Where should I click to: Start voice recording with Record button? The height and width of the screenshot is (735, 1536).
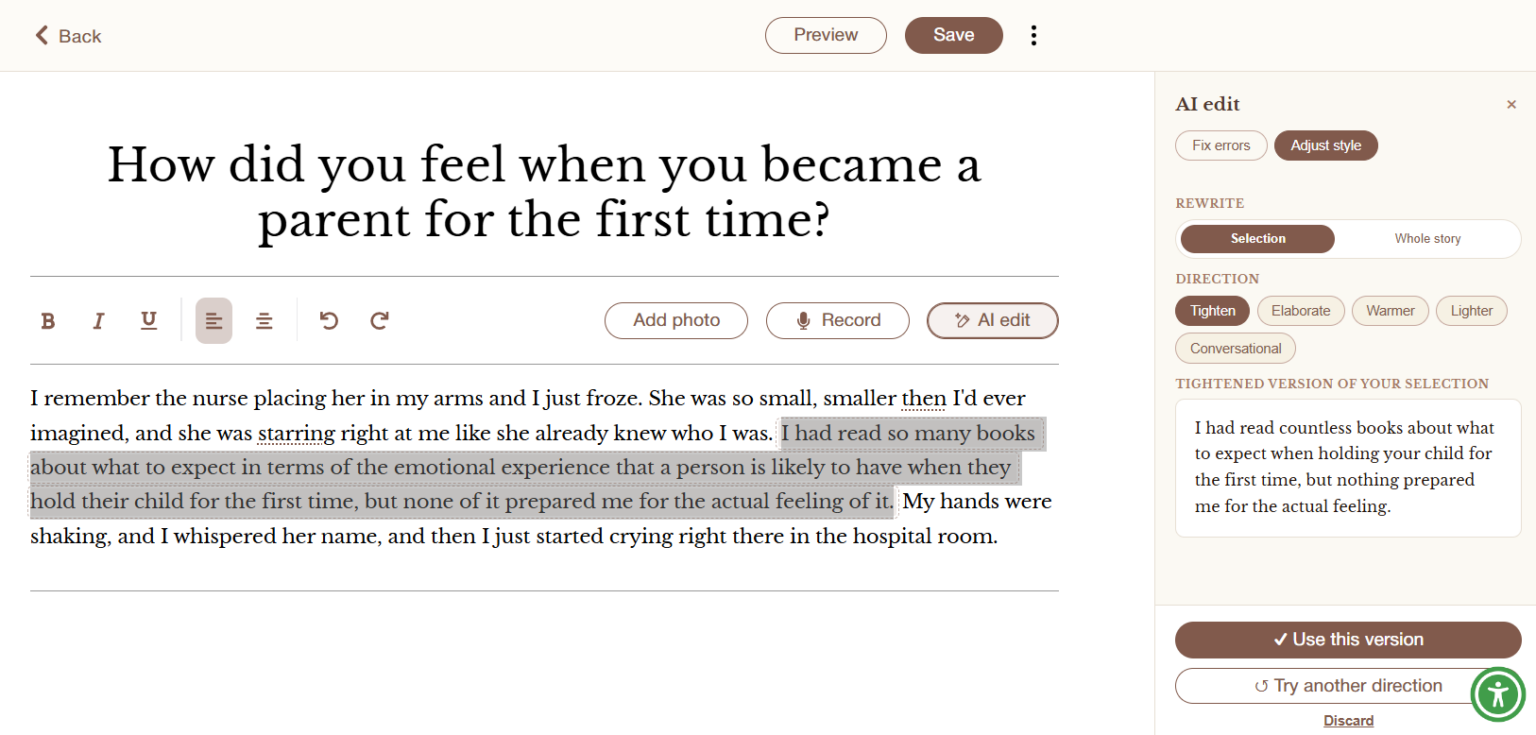click(x=837, y=321)
